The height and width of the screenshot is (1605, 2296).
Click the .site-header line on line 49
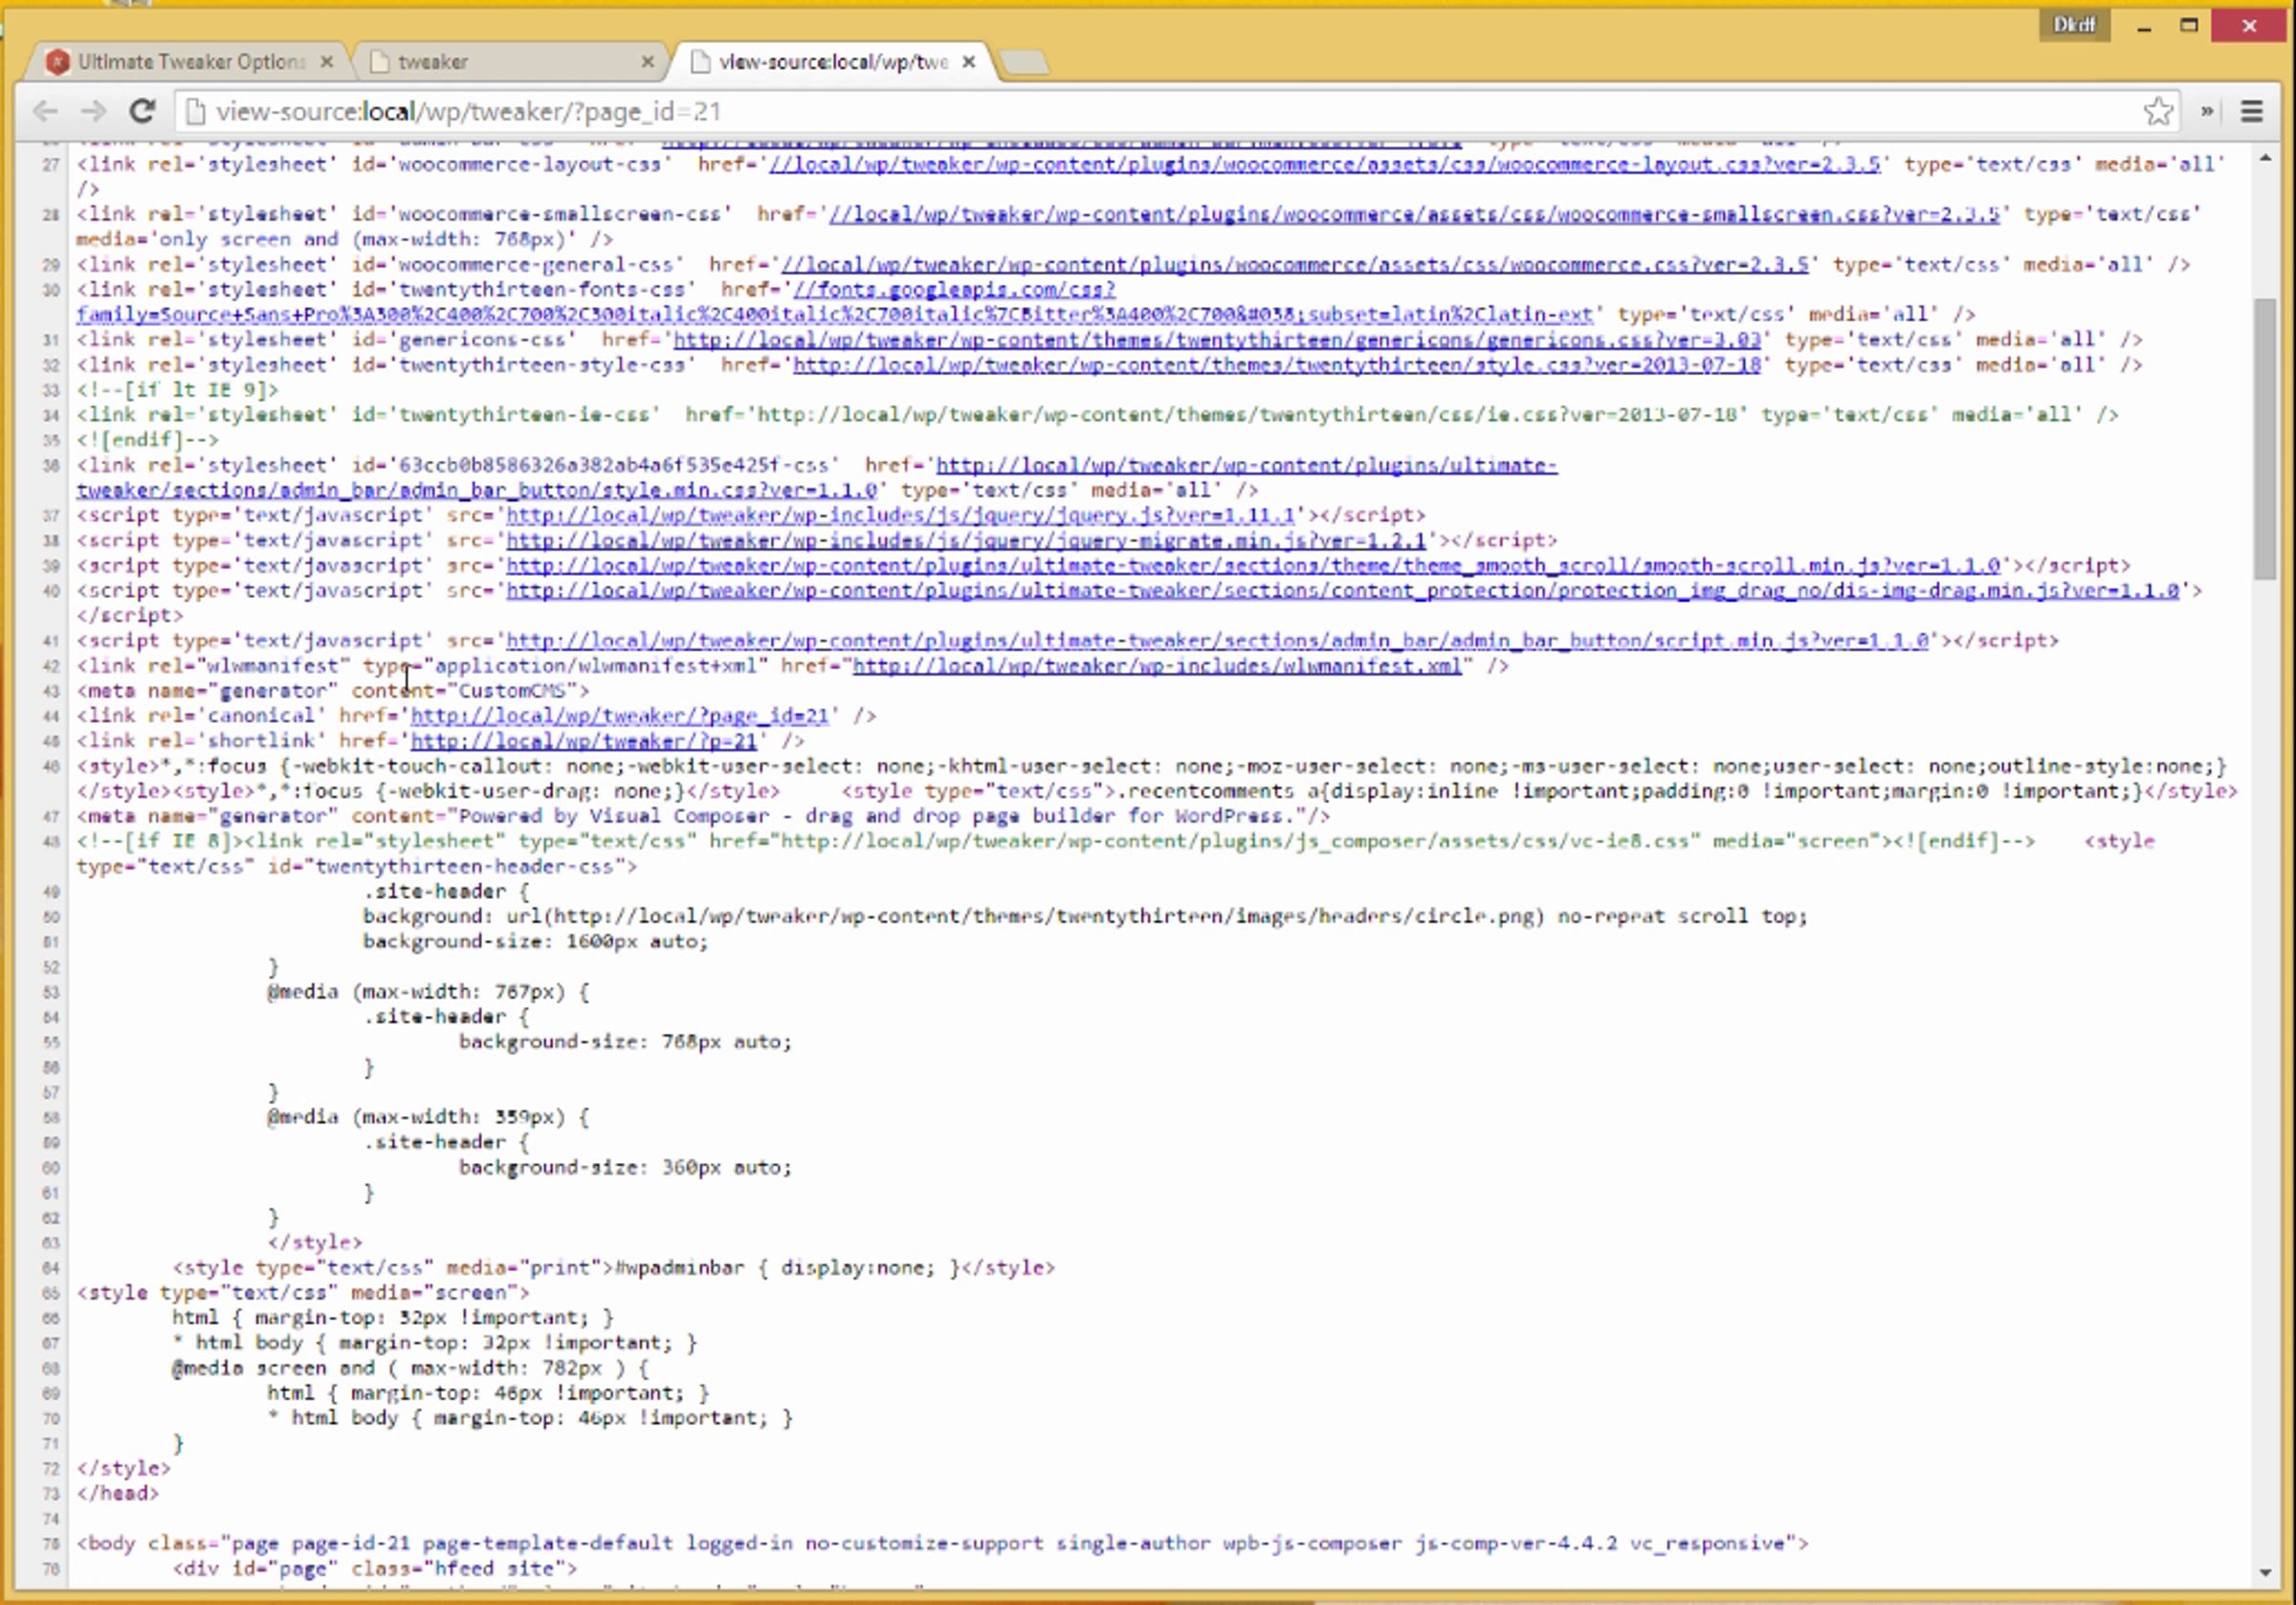point(446,891)
